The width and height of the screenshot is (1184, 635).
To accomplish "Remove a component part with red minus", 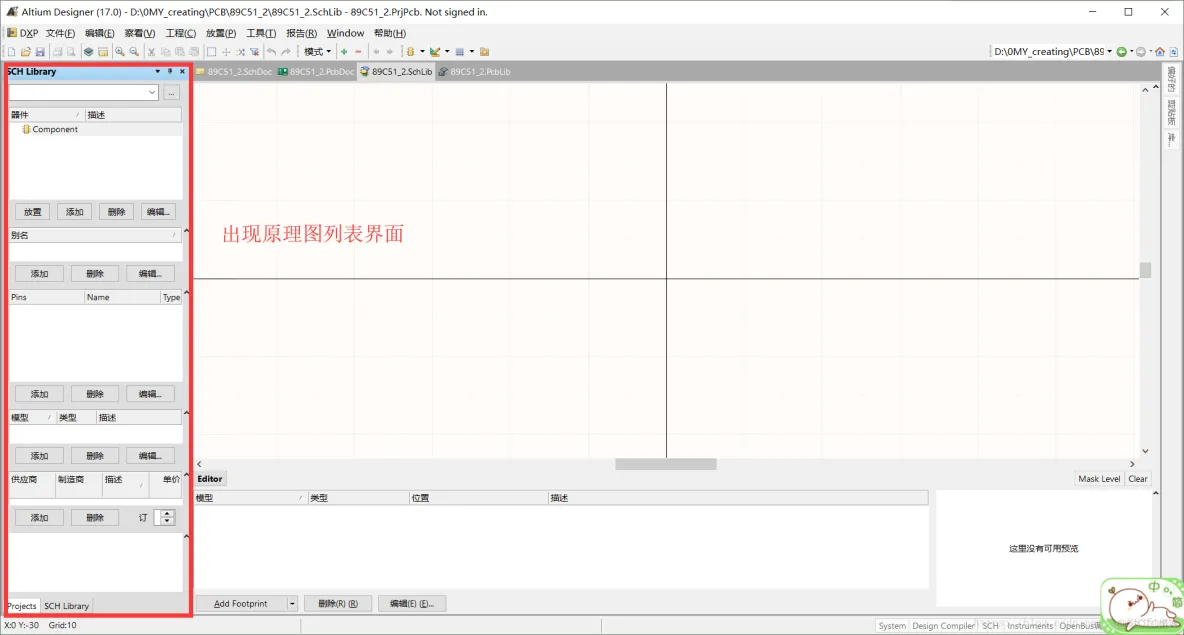I will [359, 52].
